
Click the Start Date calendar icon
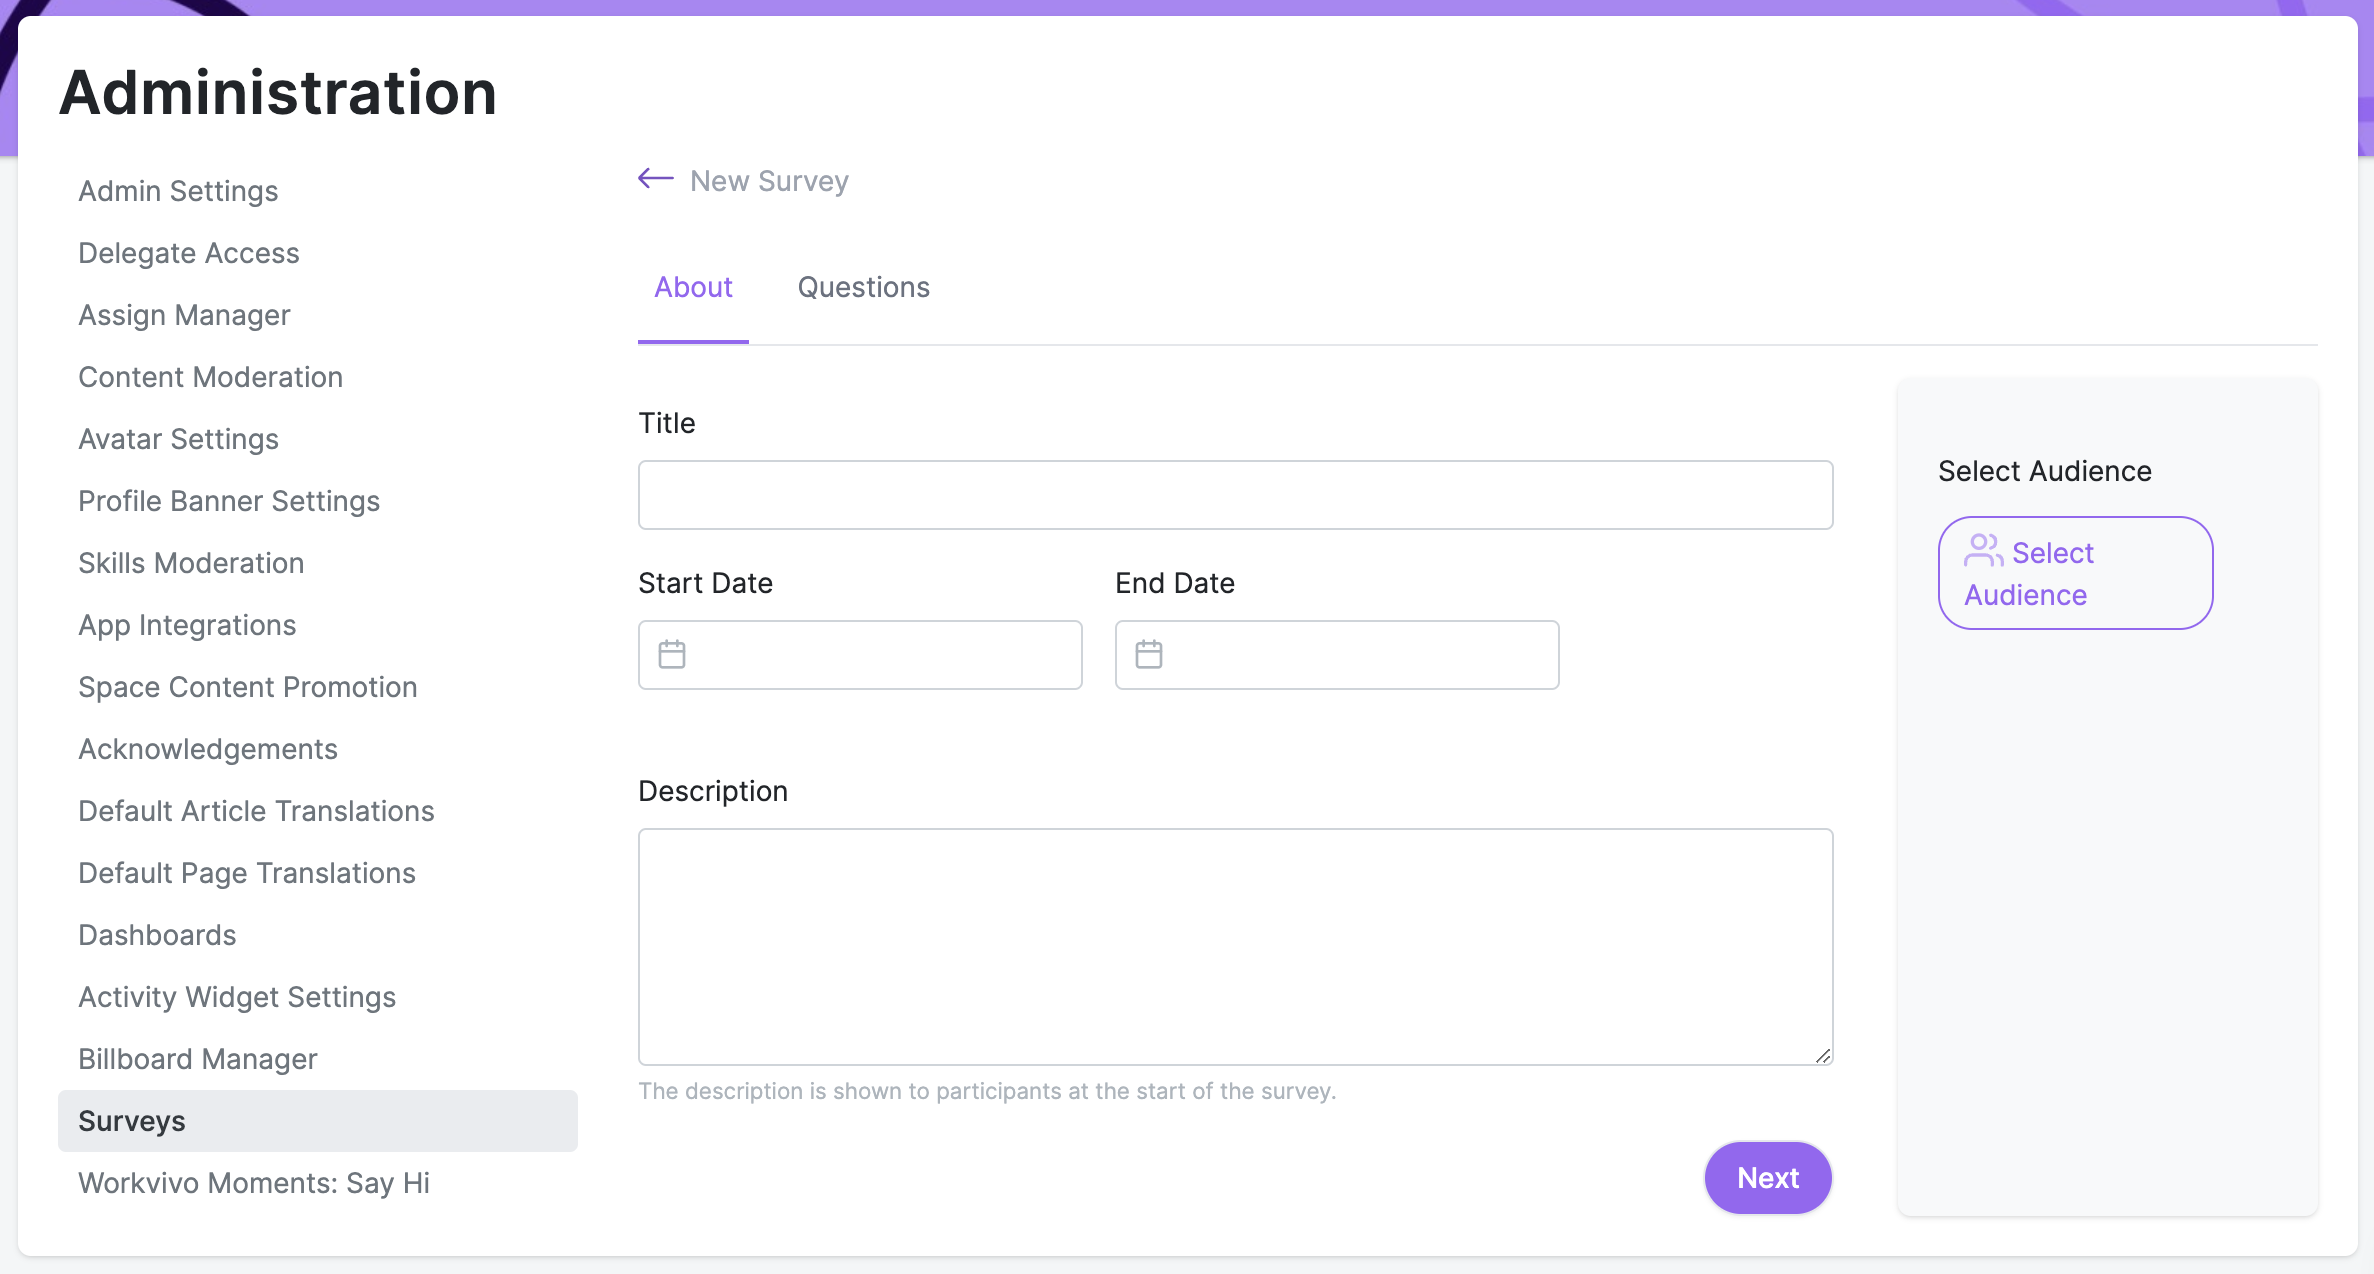coord(672,655)
